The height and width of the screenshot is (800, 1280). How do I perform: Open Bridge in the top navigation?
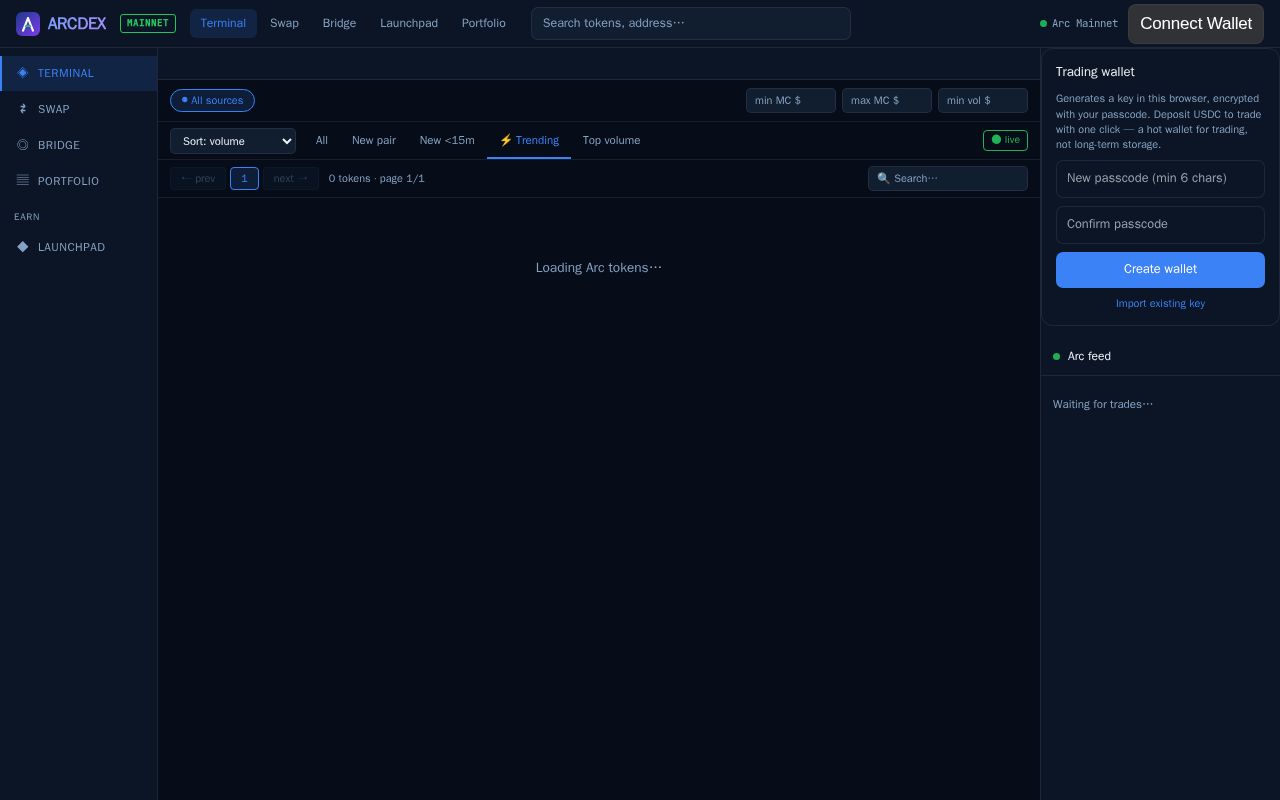pos(339,23)
